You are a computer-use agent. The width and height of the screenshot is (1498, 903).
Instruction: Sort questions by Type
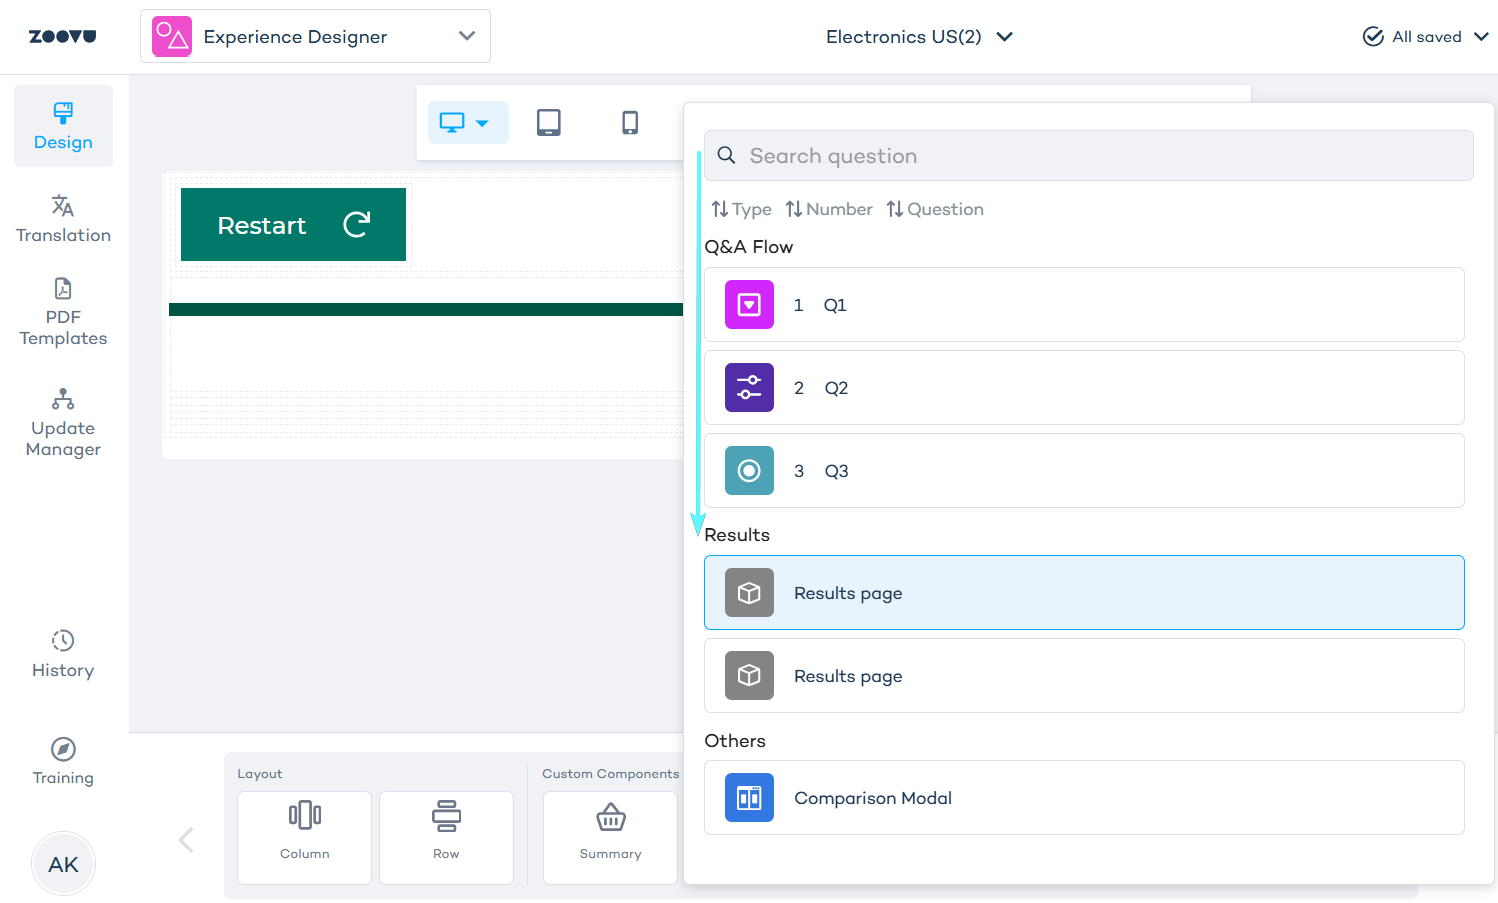click(x=741, y=209)
